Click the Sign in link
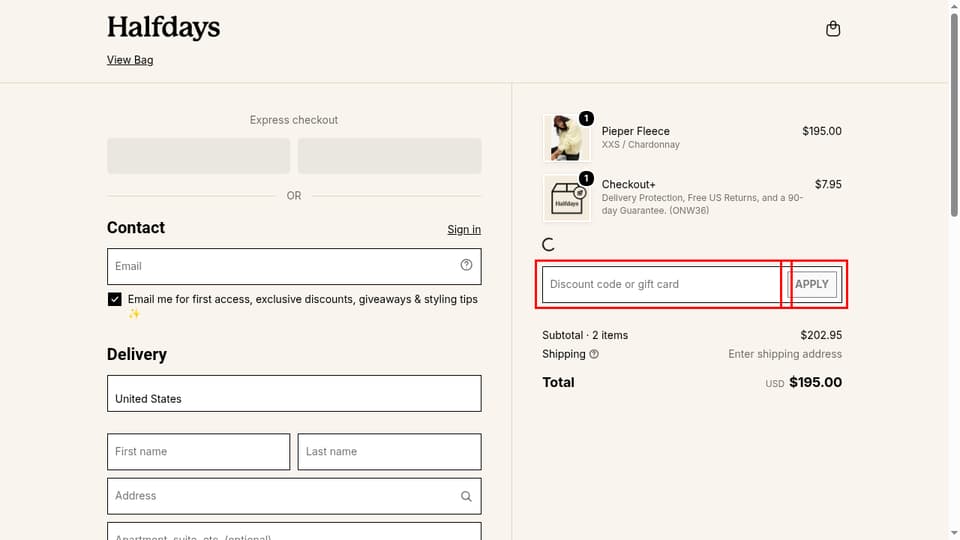The width and height of the screenshot is (960, 540). tap(463, 230)
